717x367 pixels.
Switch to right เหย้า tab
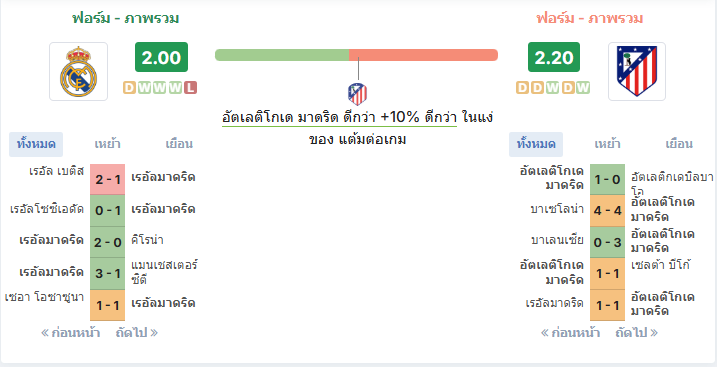pyautogui.click(x=607, y=144)
